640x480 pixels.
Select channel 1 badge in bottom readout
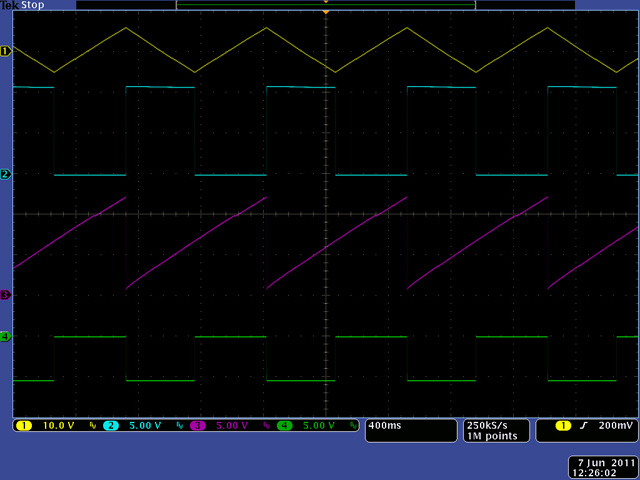[x=24, y=426]
